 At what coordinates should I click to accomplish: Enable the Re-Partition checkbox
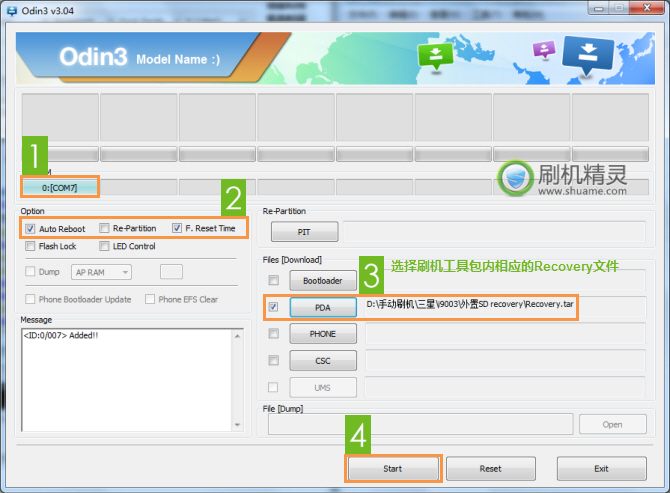(104, 228)
